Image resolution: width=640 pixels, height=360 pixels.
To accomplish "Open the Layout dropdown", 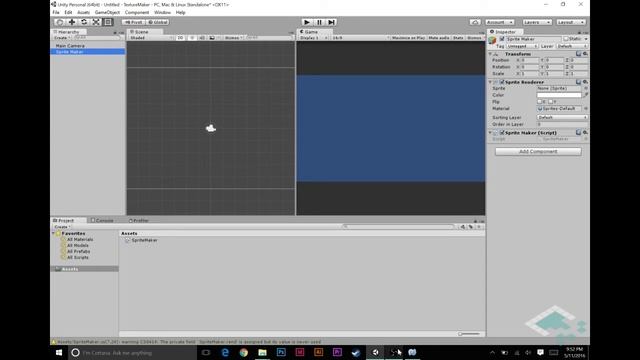I will [571, 22].
